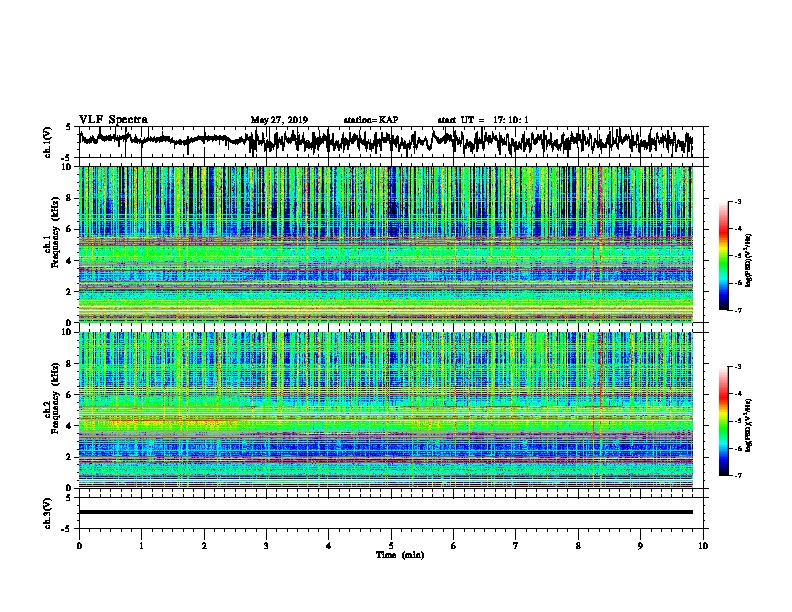Click the date 'May 27, 2019'

click(279, 120)
